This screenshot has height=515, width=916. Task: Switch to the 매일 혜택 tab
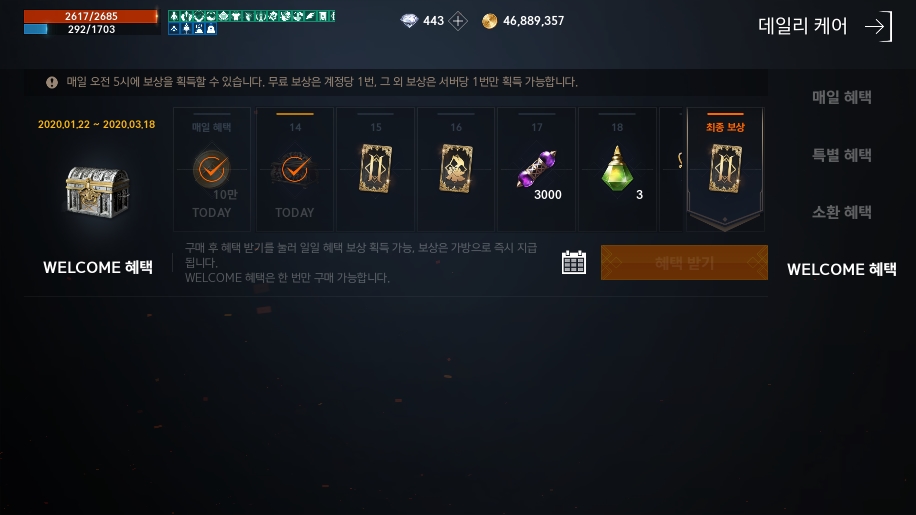click(841, 97)
